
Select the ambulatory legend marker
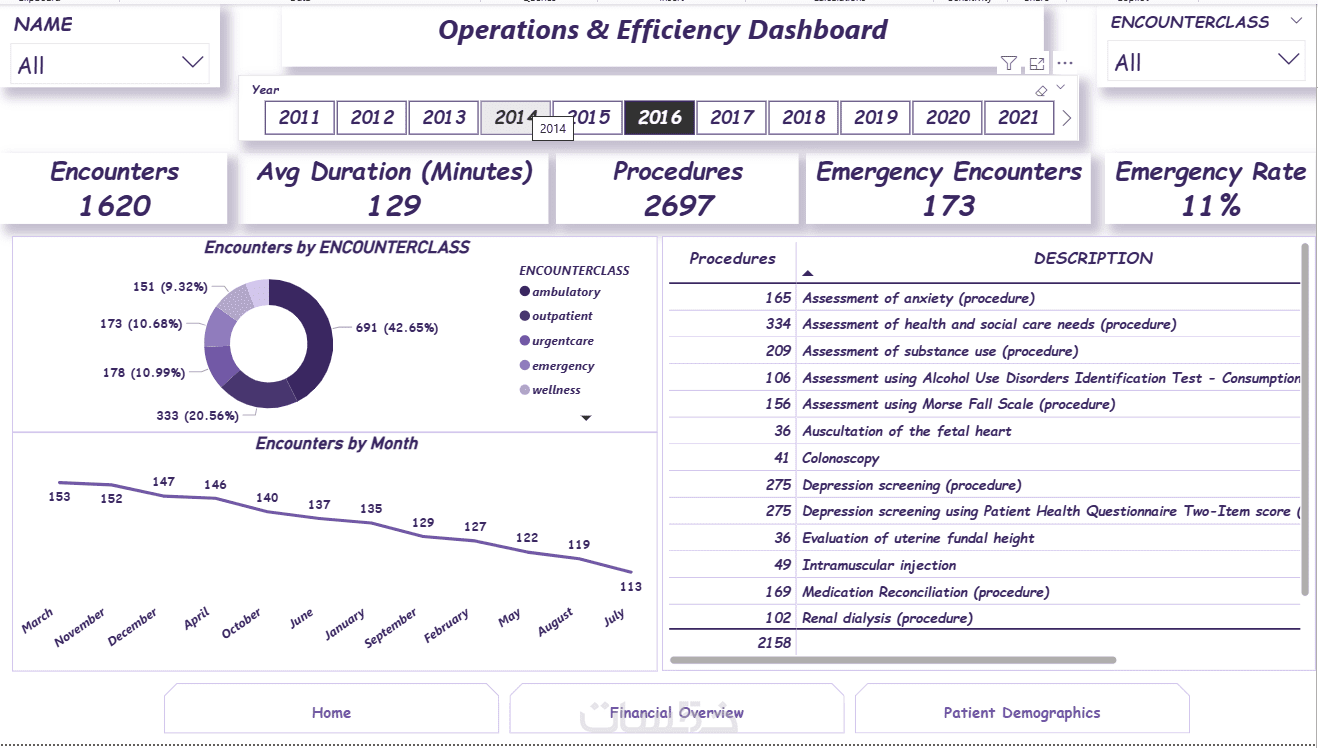(x=525, y=292)
